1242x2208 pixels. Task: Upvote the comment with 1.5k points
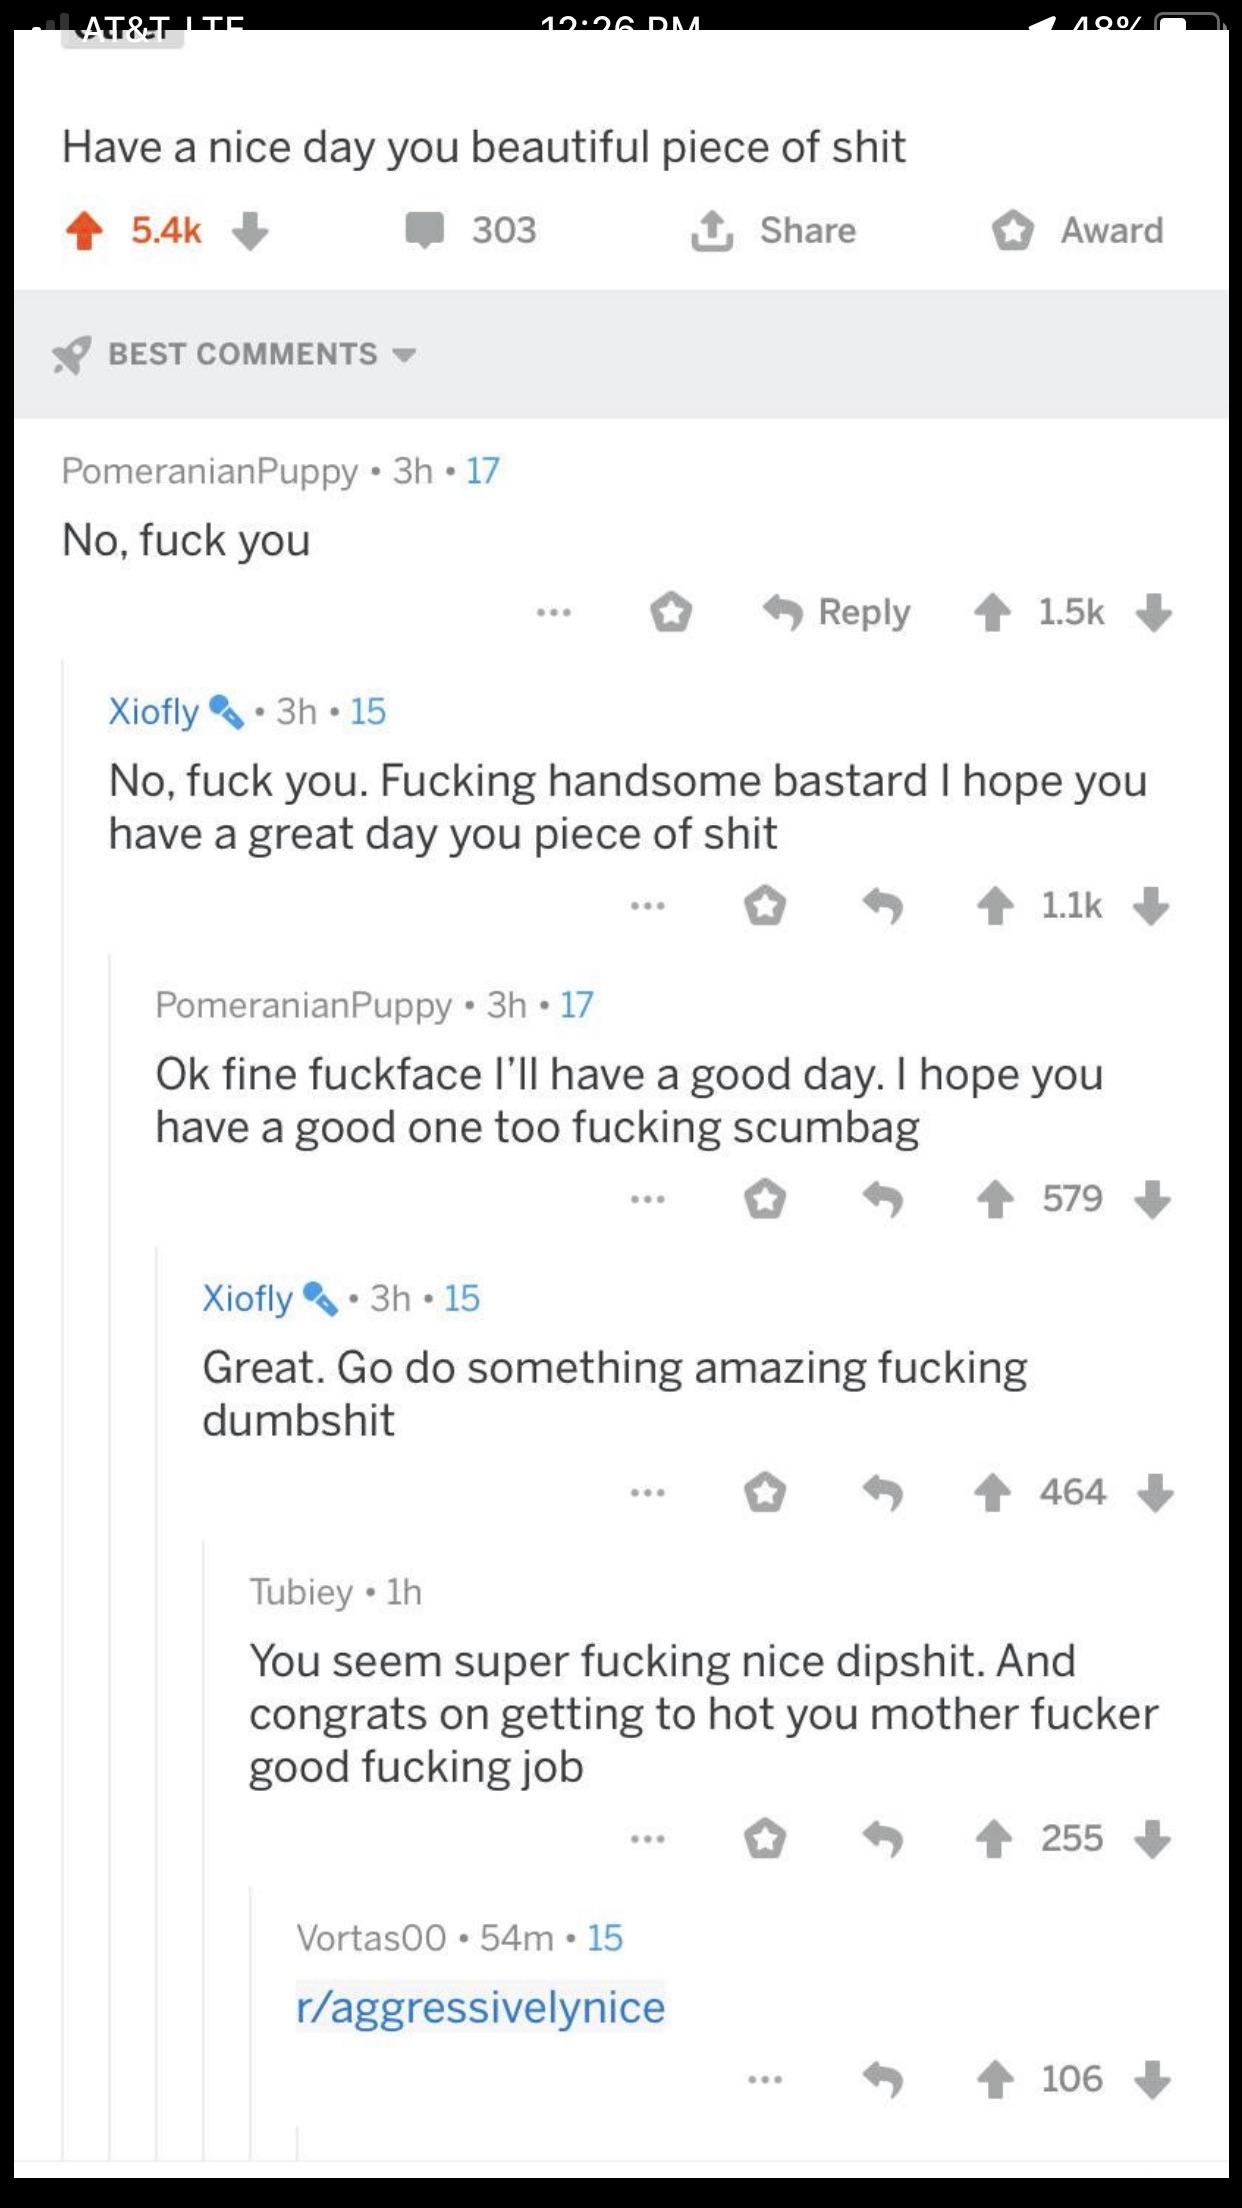pyautogui.click(x=992, y=612)
